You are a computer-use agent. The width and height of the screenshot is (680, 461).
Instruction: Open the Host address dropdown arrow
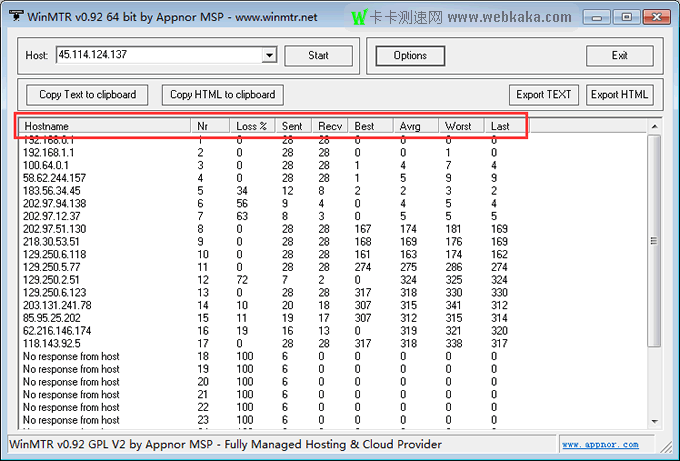pyautogui.click(x=269, y=56)
